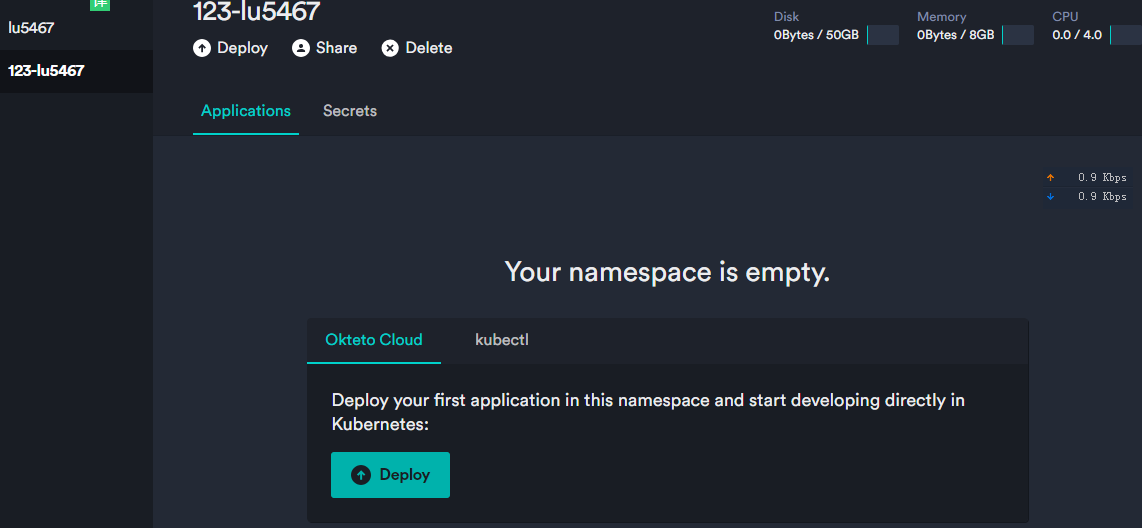1142x528 pixels.
Task: Click the "0.0 / 4.0" CPU value
Action: [x=1077, y=35]
